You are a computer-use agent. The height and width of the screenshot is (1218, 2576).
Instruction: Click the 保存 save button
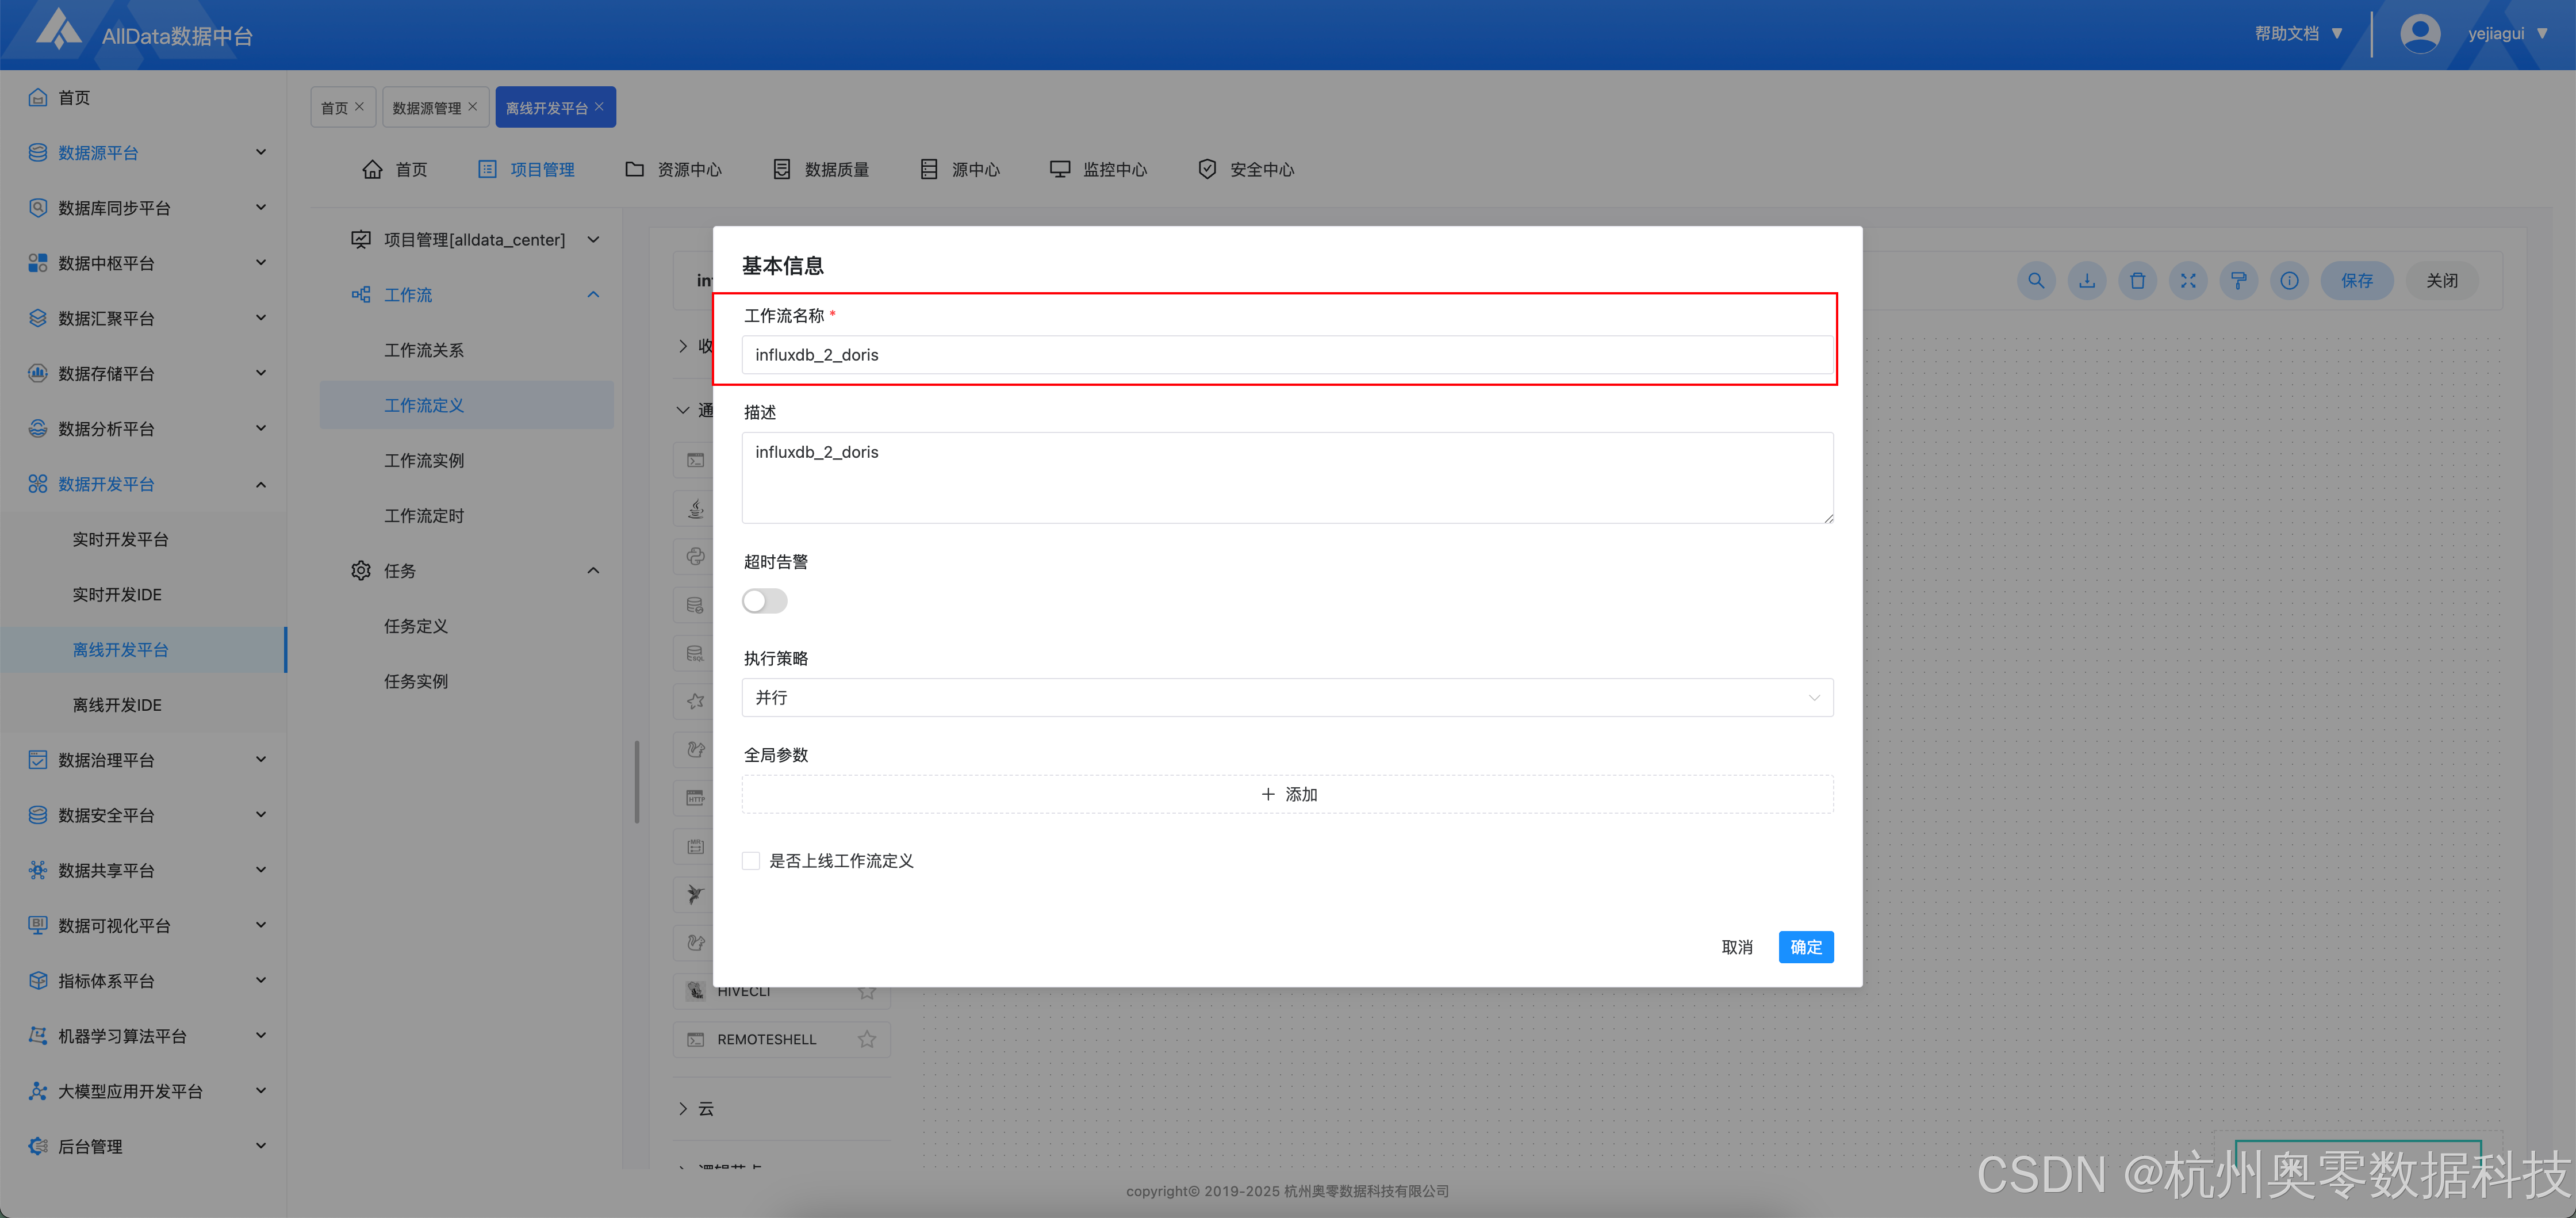point(2356,281)
